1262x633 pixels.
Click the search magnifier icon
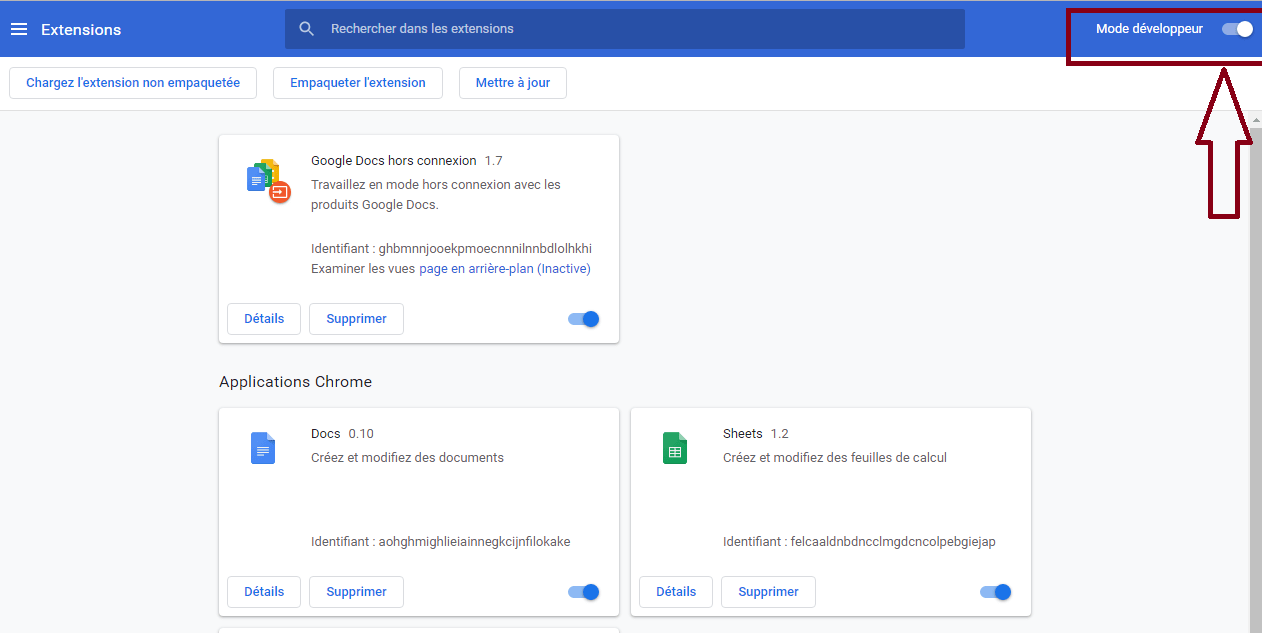click(307, 29)
